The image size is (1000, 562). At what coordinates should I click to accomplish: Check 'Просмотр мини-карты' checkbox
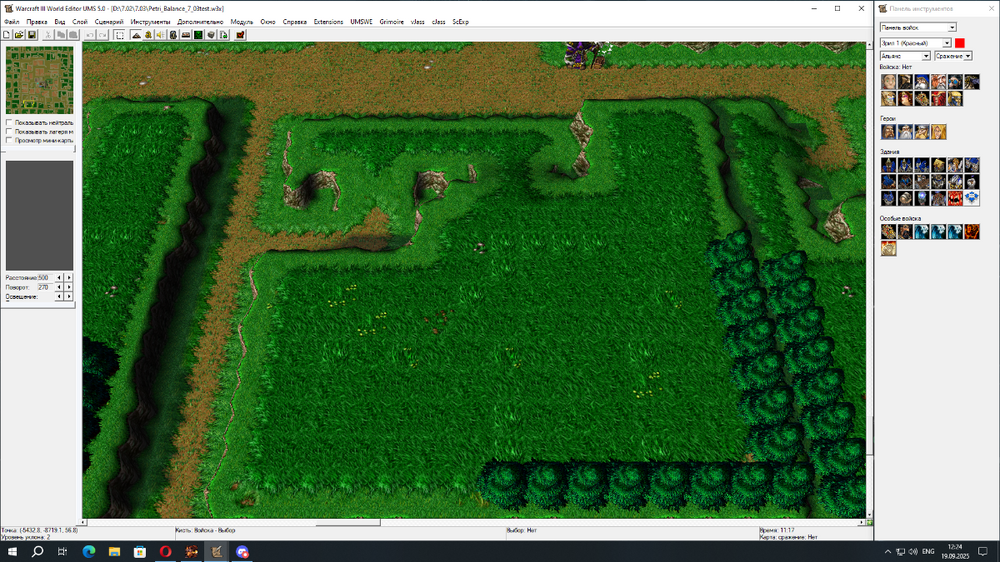point(10,141)
